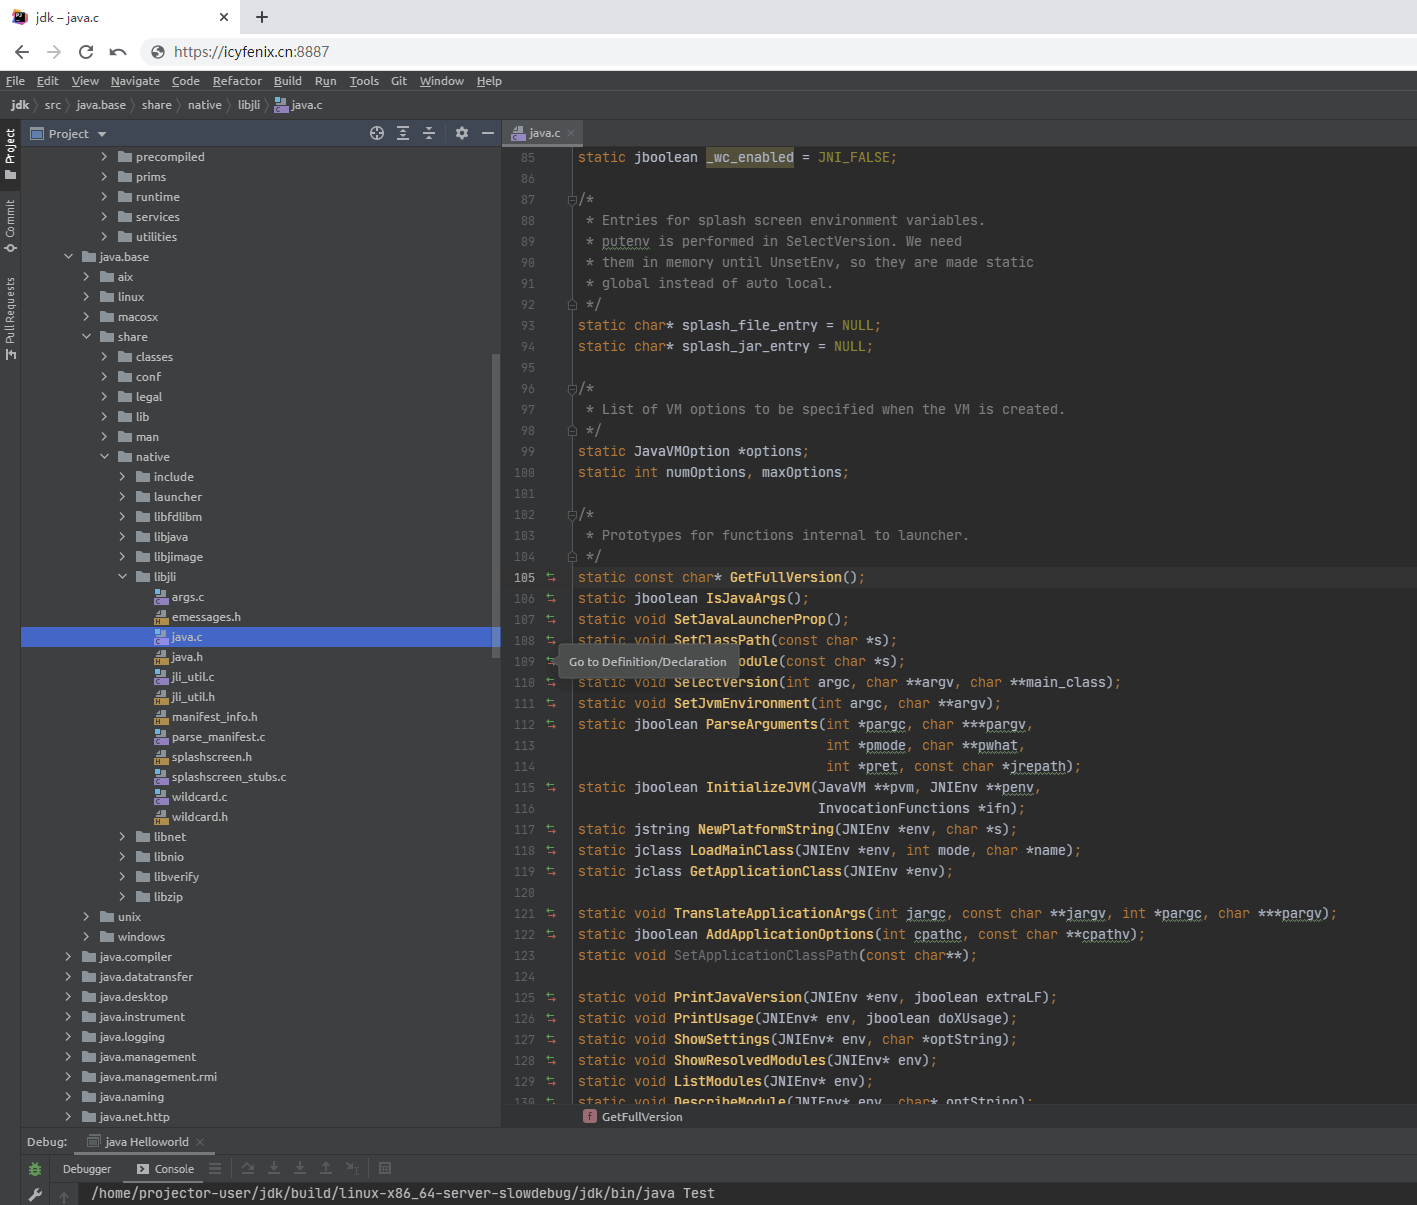Screen dimensions: 1417x1205
Task: Expand the precompiled folder
Action: click(104, 157)
